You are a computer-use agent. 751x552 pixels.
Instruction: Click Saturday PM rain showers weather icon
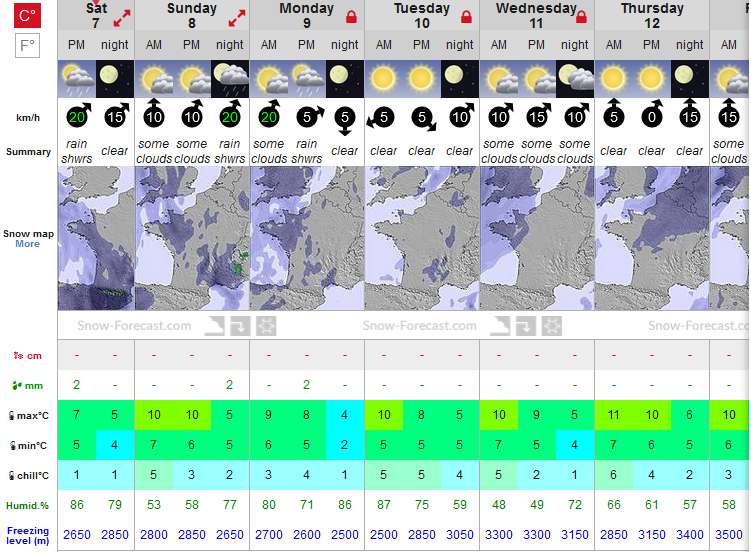pos(77,79)
